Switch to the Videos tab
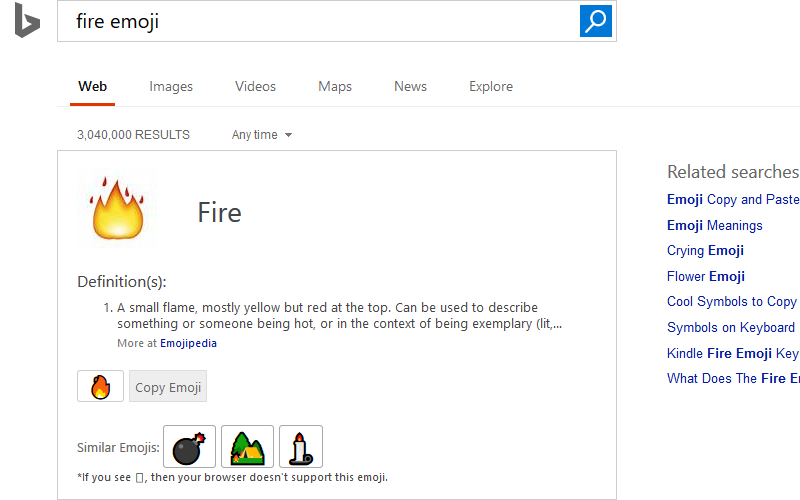Image resolution: width=800 pixels, height=500 pixels. 255,86
